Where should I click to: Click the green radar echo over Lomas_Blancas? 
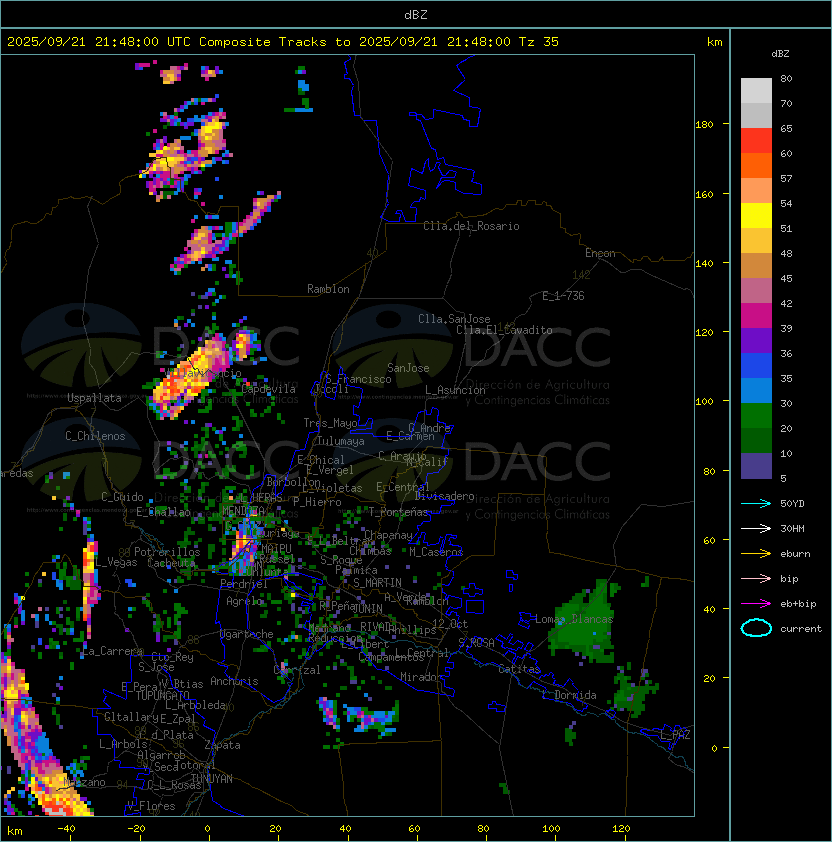coord(584,623)
